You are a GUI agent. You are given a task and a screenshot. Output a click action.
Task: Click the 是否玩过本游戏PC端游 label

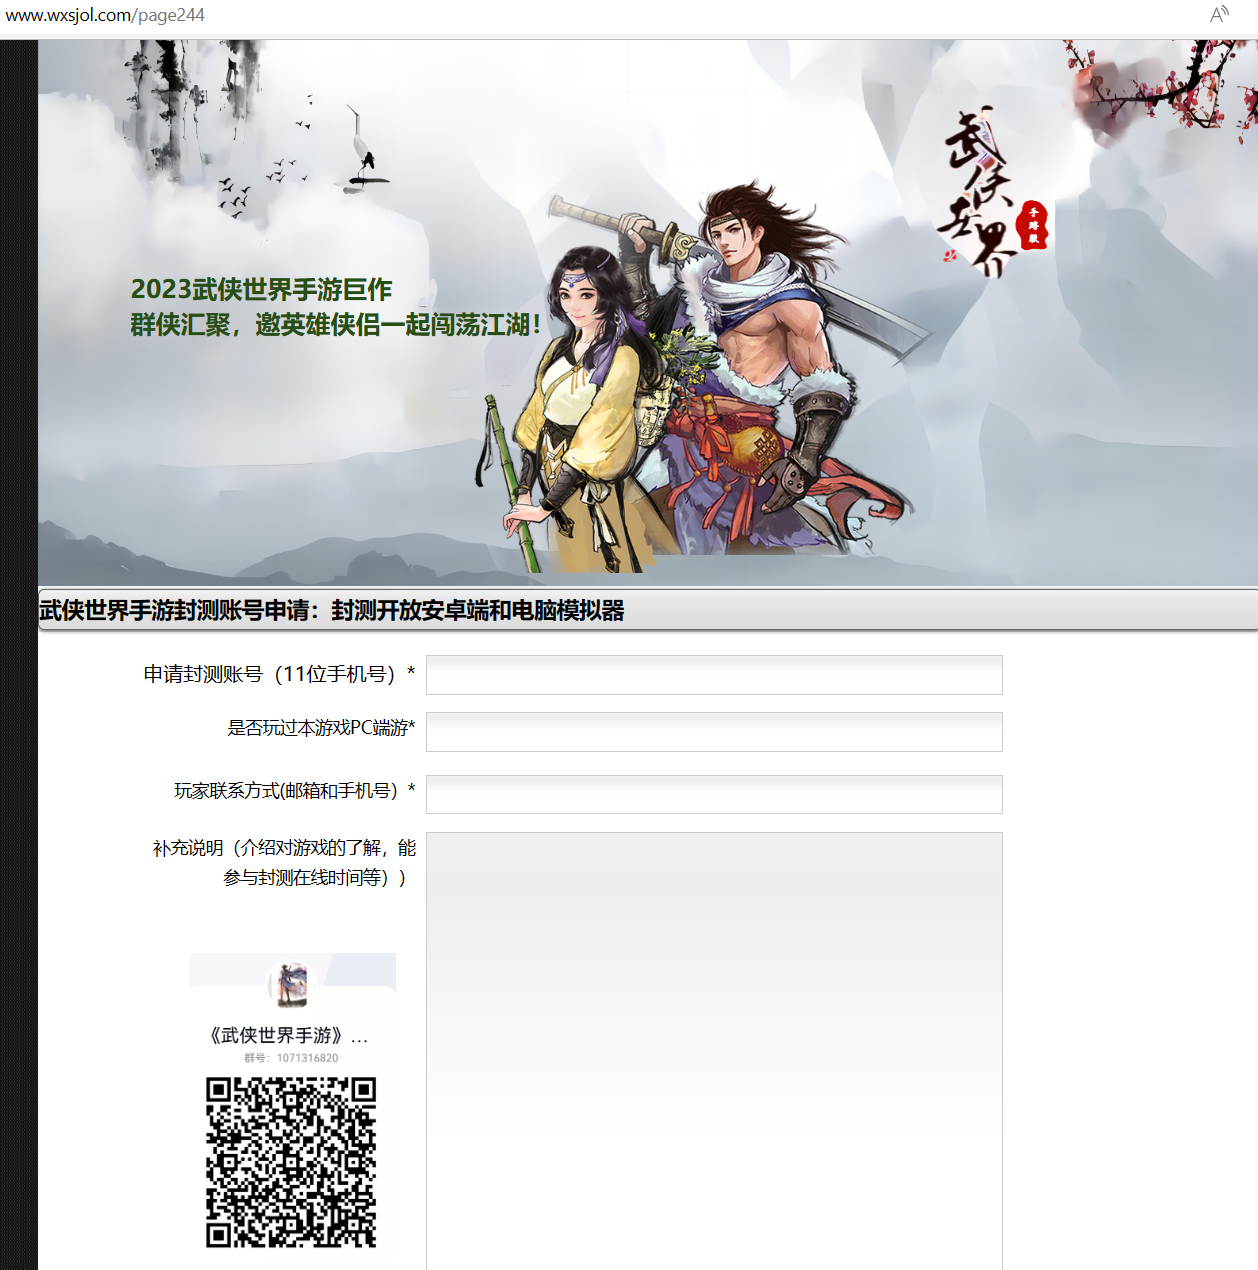point(321,728)
